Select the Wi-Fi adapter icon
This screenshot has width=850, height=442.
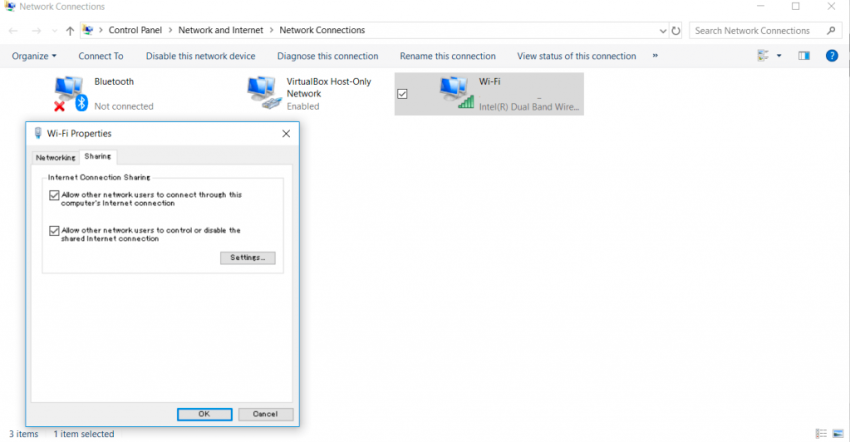tap(457, 92)
